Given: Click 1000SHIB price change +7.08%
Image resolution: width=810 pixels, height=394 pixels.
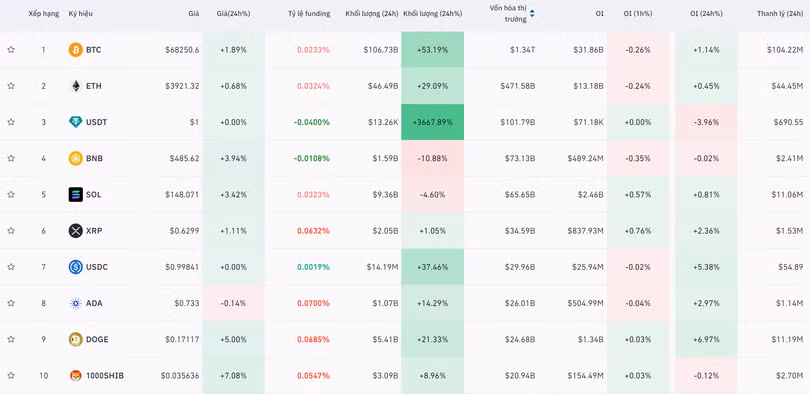Looking at the screenshot, I should click(x=233, y=375).
